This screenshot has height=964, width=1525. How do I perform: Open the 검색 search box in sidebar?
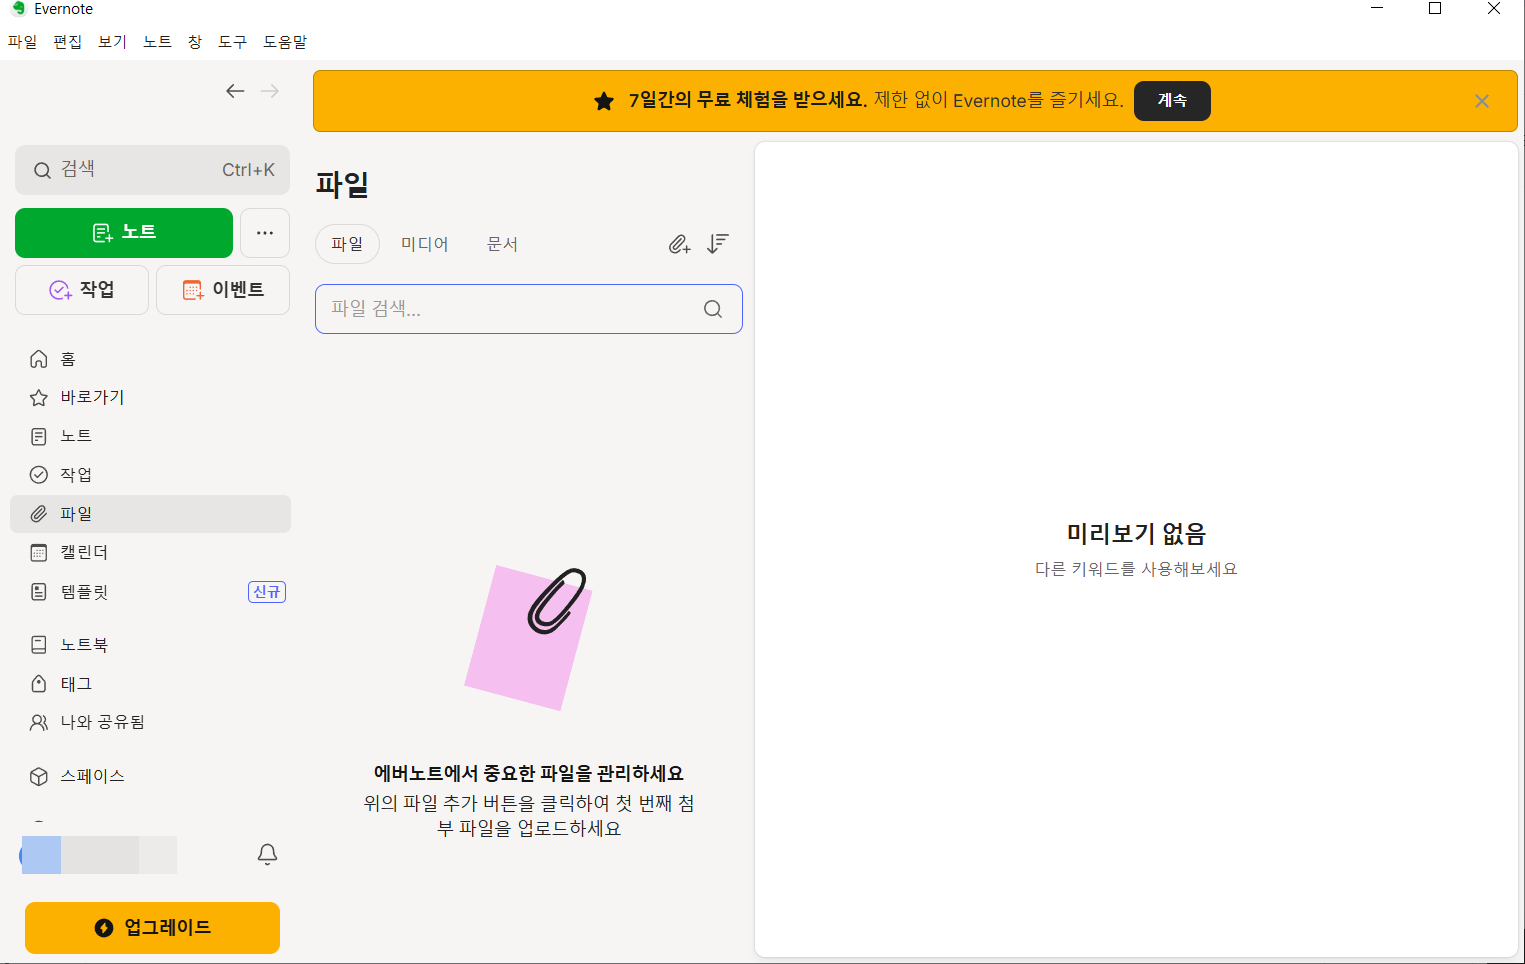(x=152, y=170)
